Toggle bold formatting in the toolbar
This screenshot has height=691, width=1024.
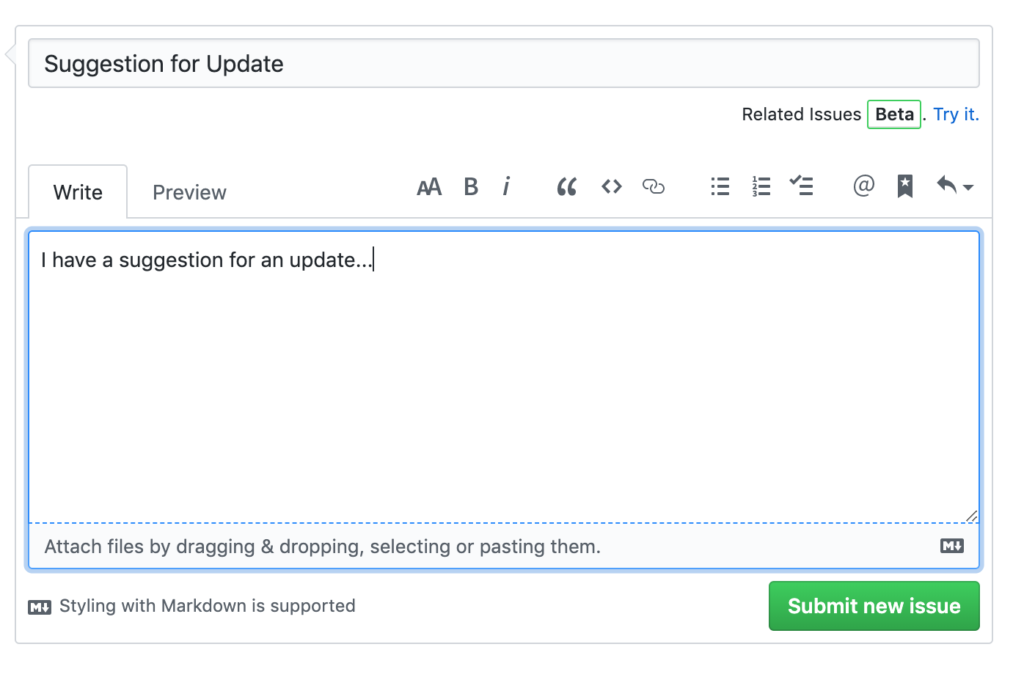click(x=471, y=186)
